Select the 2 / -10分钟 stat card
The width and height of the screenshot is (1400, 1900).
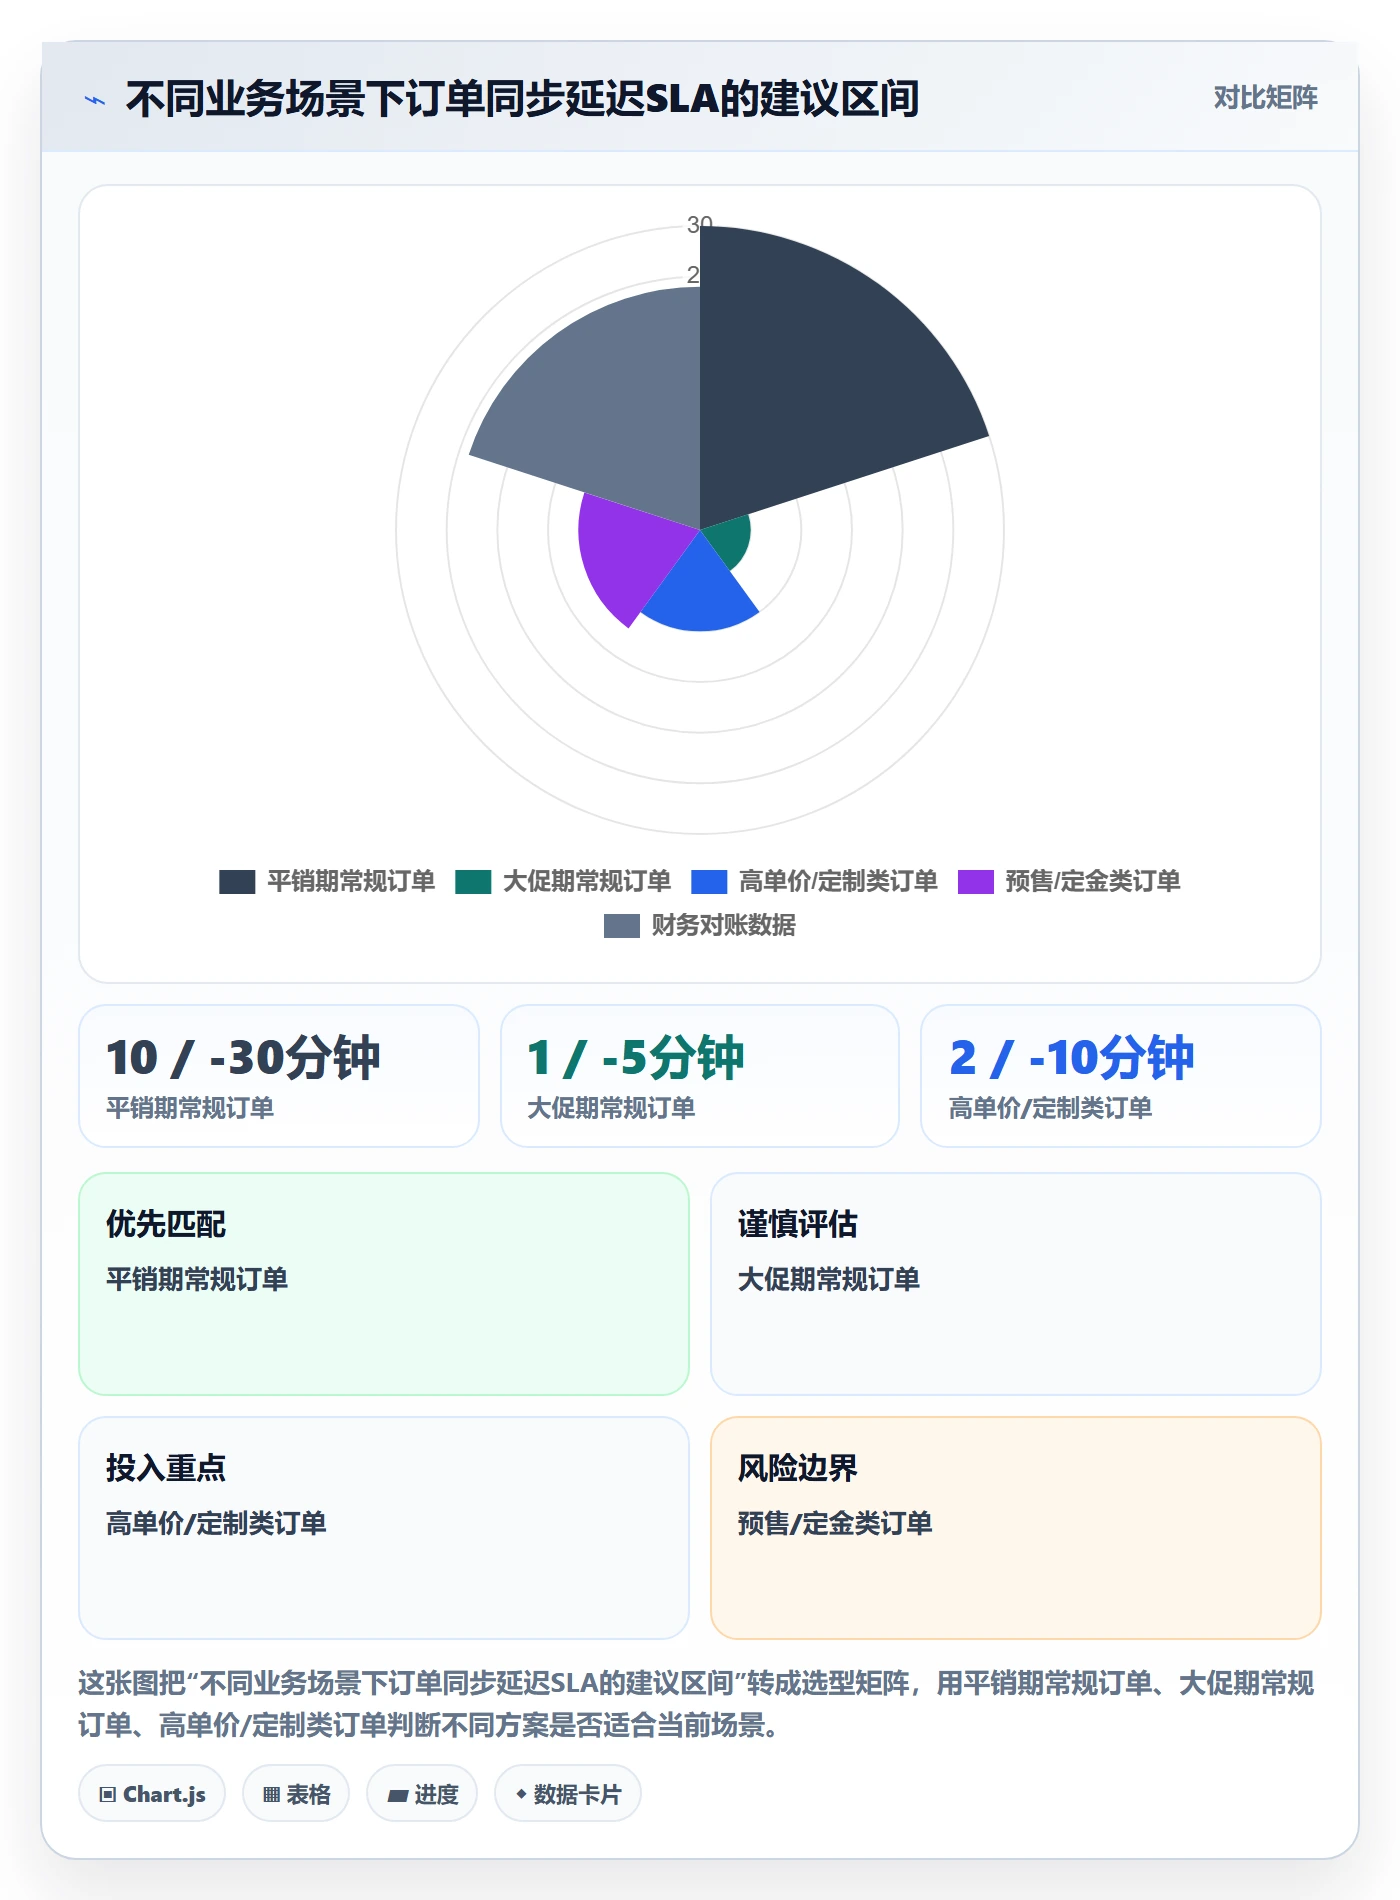(x=1121, y=1076)
